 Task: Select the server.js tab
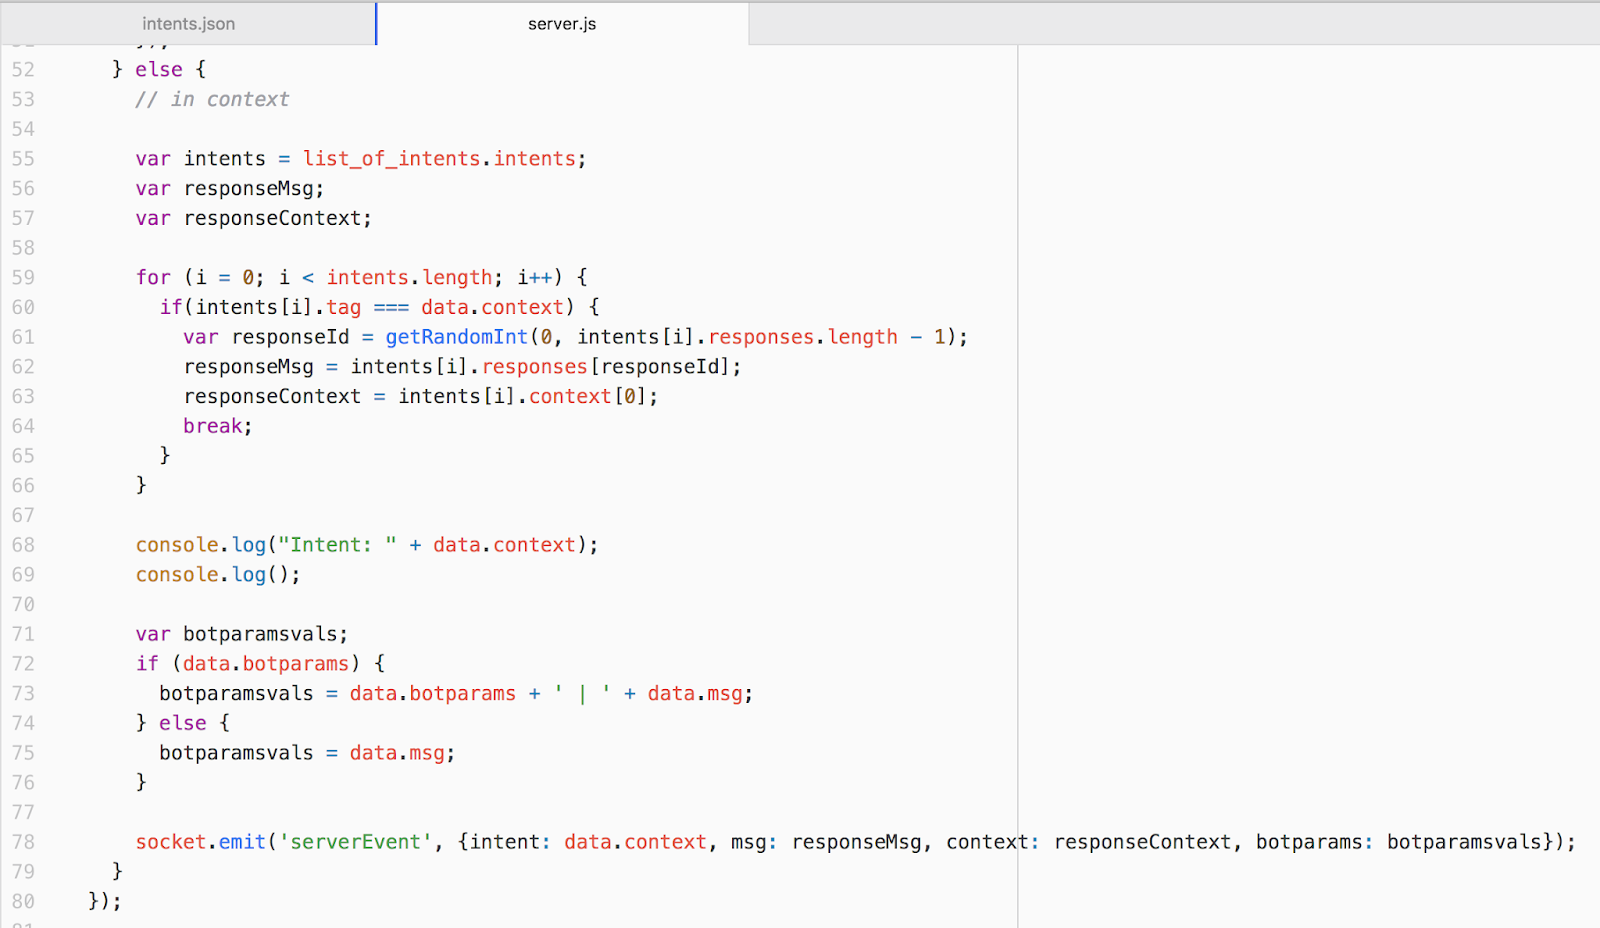(562, 23)
